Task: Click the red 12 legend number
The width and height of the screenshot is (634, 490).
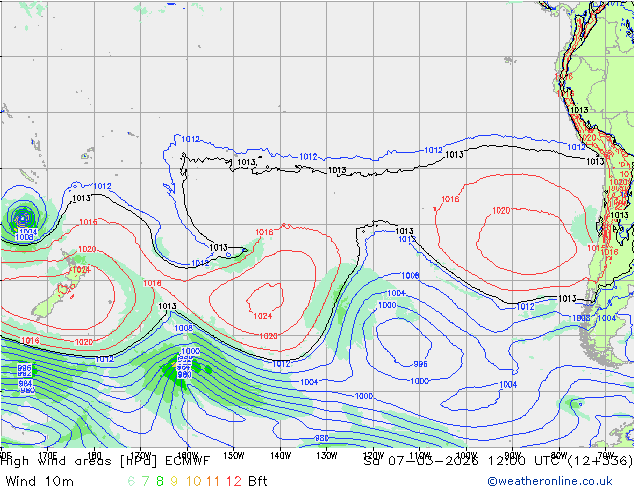Action: (x=234, y=481)
